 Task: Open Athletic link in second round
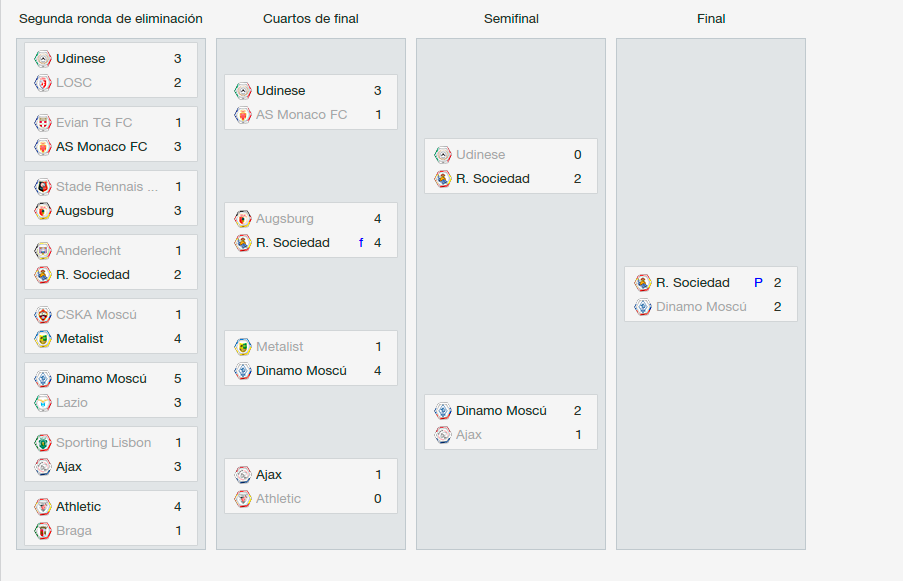click(78, 507)
